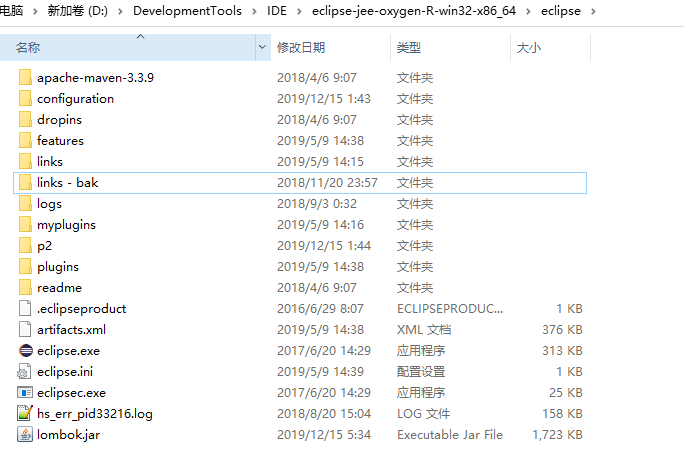Navigate to 新加卷 (D:) in breadcrumb
Viewport: 684px width, 462px height.
[x=83, y=12]
